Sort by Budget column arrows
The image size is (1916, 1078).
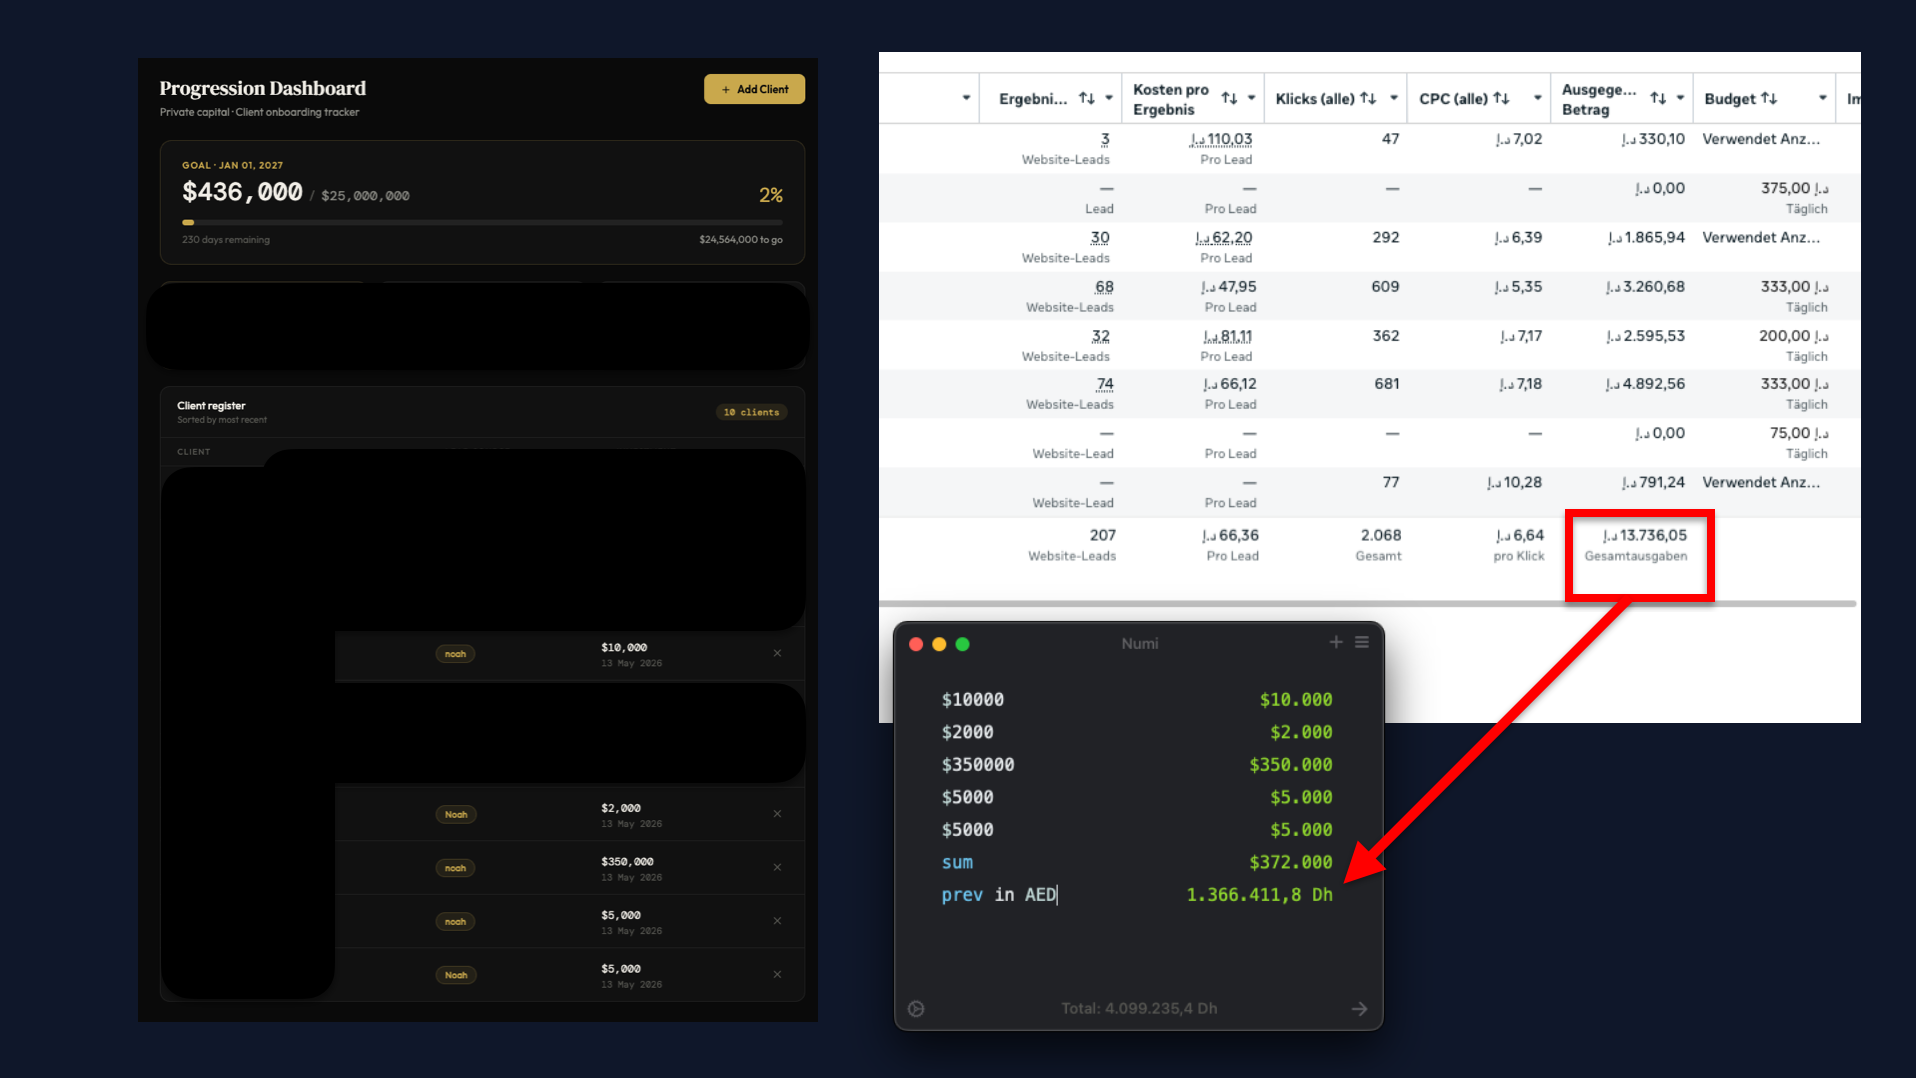(x=1769, y=98)
